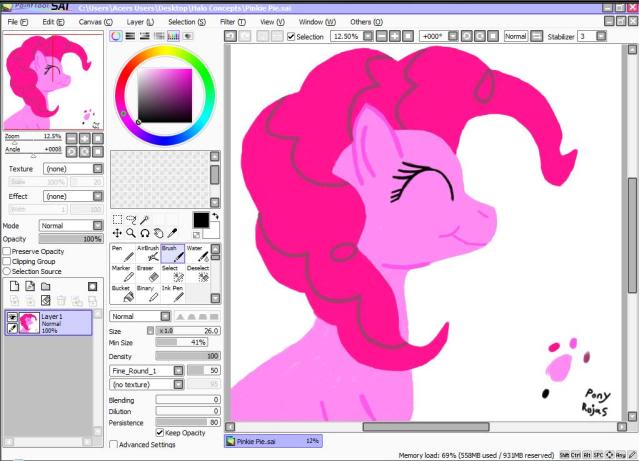Show the RGB slider panel
639x461 pixels.
(x=130, y=36)
